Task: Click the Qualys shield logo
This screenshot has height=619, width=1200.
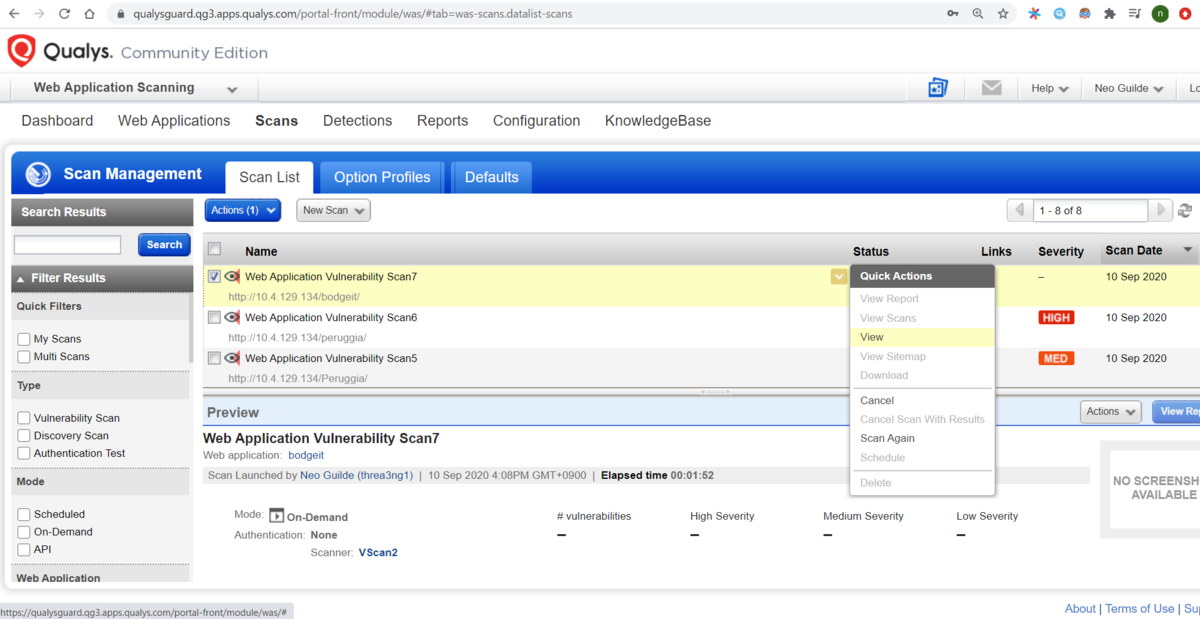Action: coord(22,51)
